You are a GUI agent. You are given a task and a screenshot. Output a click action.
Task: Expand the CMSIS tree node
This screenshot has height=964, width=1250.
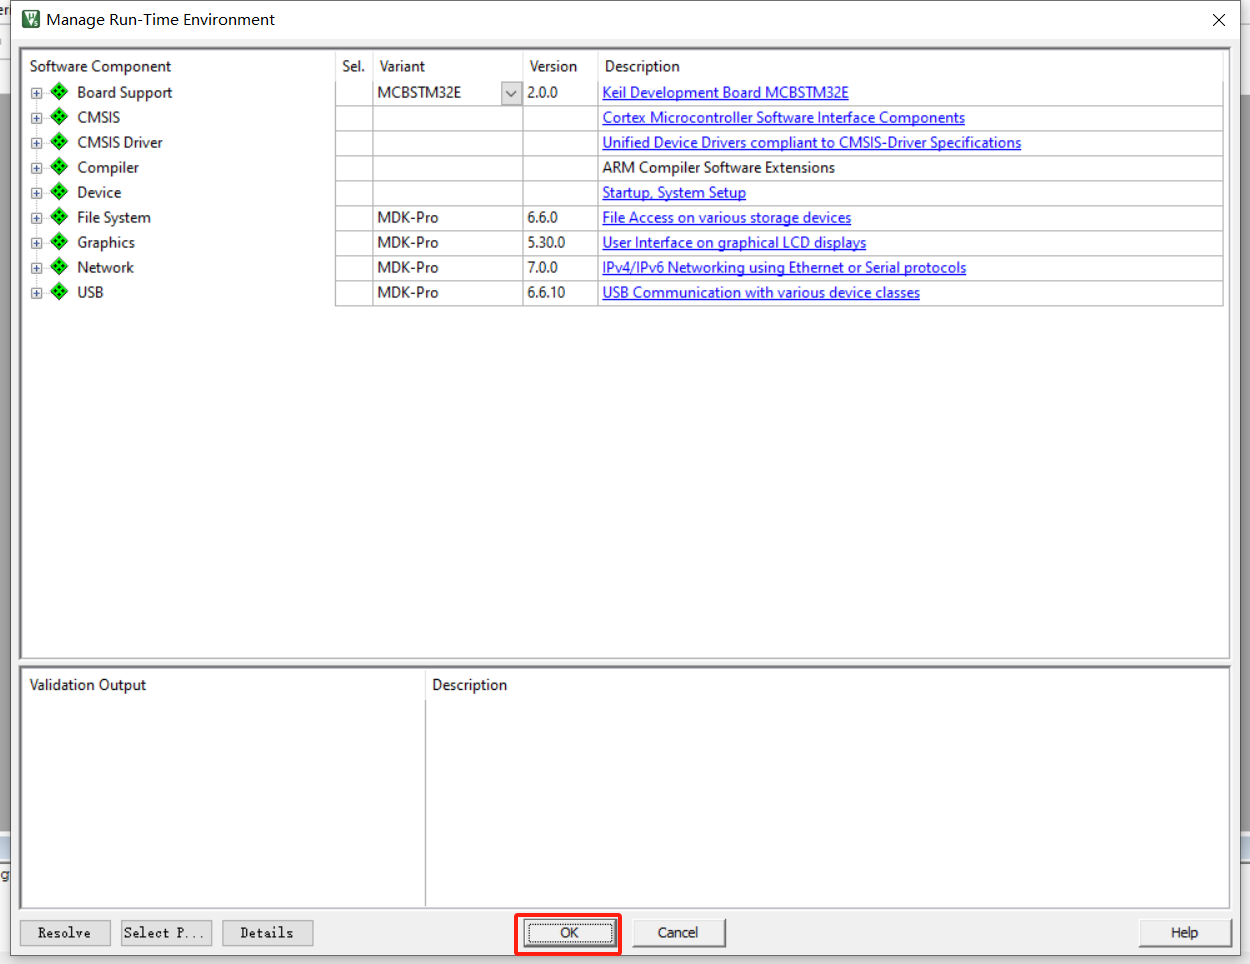(x=37, y=118)
